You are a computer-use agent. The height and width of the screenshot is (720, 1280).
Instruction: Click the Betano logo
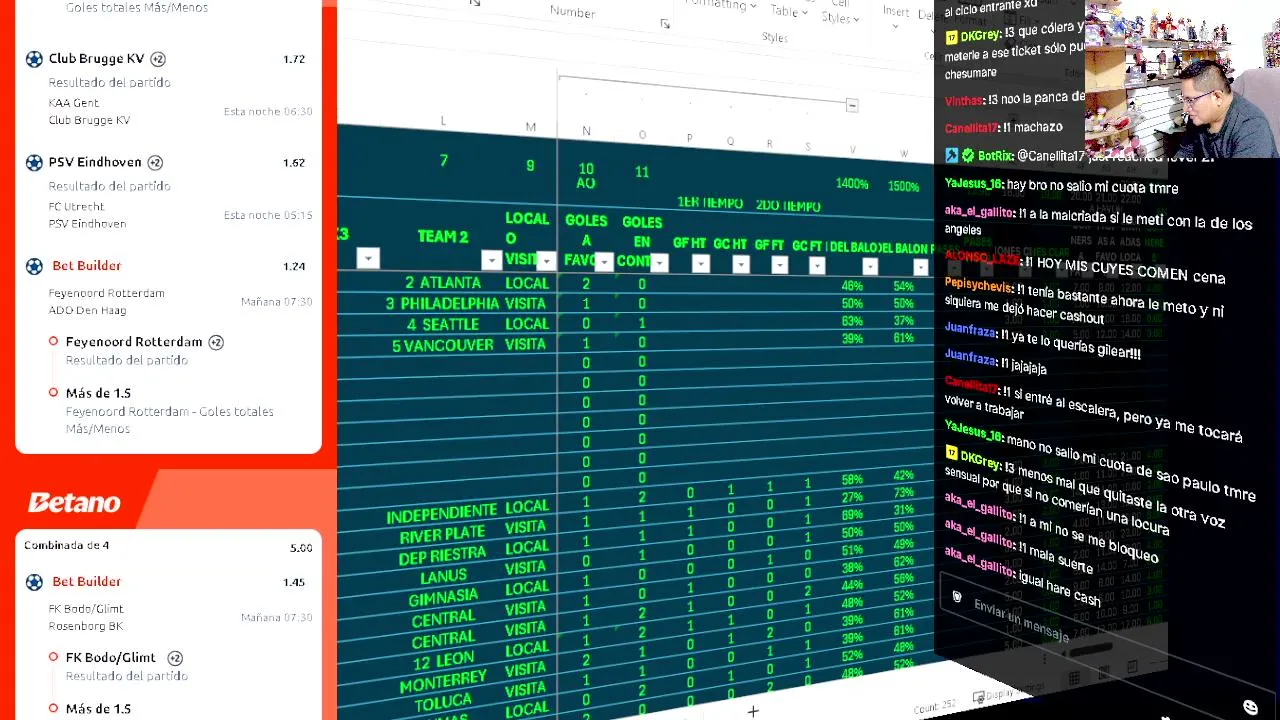point(74,502)
